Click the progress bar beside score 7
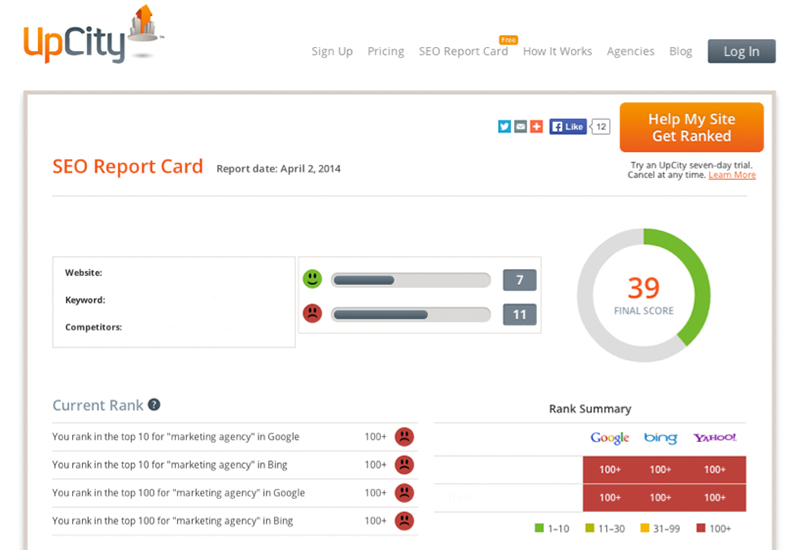 pyautogui.click(x=411, y=280)
